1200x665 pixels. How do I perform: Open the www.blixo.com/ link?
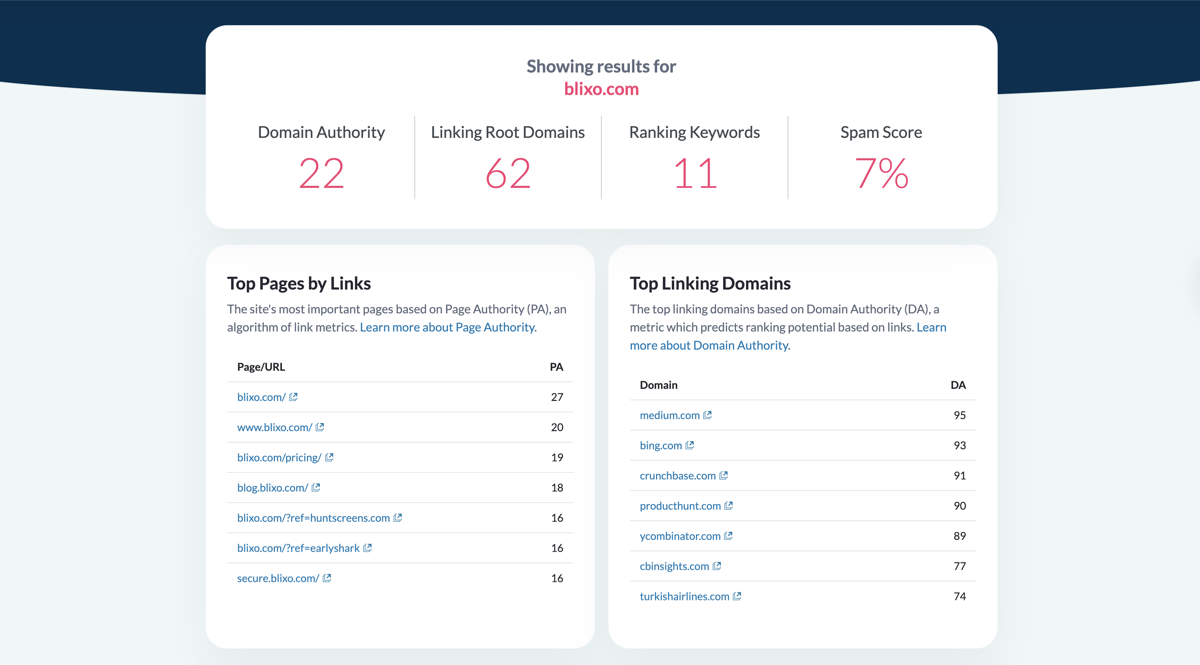[275, 427]
